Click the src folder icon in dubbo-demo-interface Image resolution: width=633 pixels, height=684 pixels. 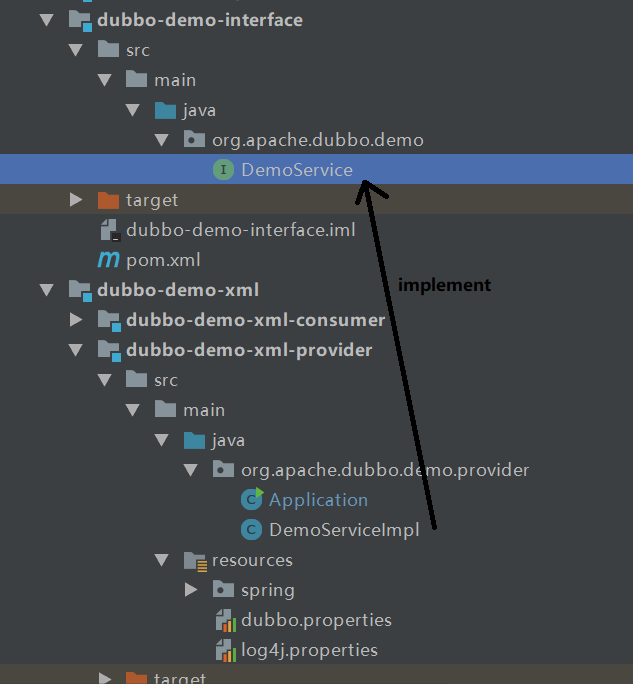pyautogui.click(x=108, y=49)
